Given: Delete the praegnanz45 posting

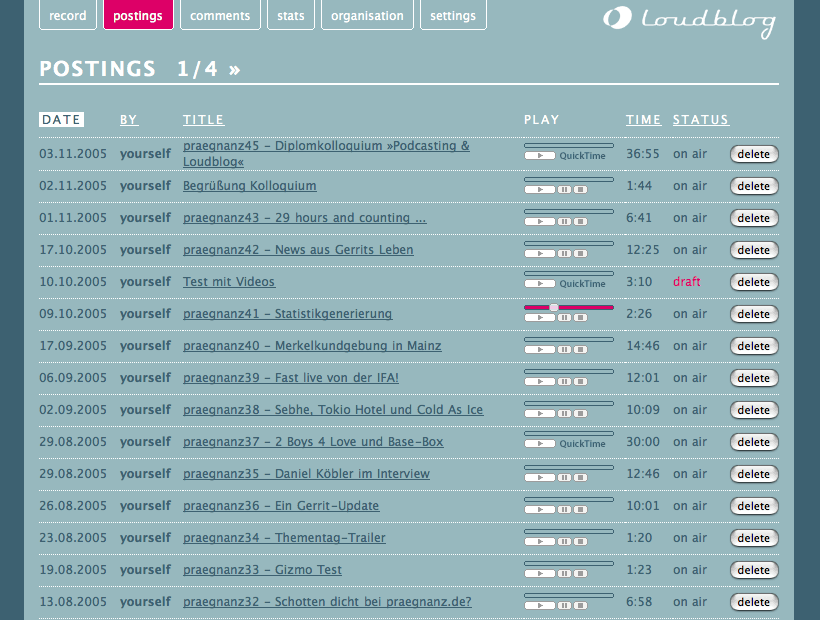Looking at the screenshot, I should click(x=754, y=154).
